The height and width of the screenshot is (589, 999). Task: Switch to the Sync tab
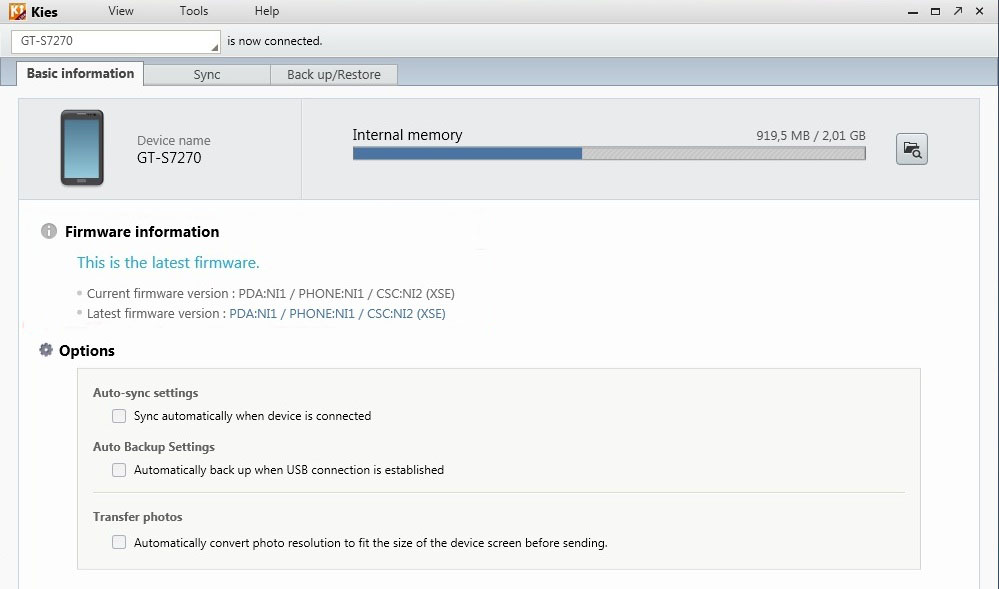tap(207, 75)
